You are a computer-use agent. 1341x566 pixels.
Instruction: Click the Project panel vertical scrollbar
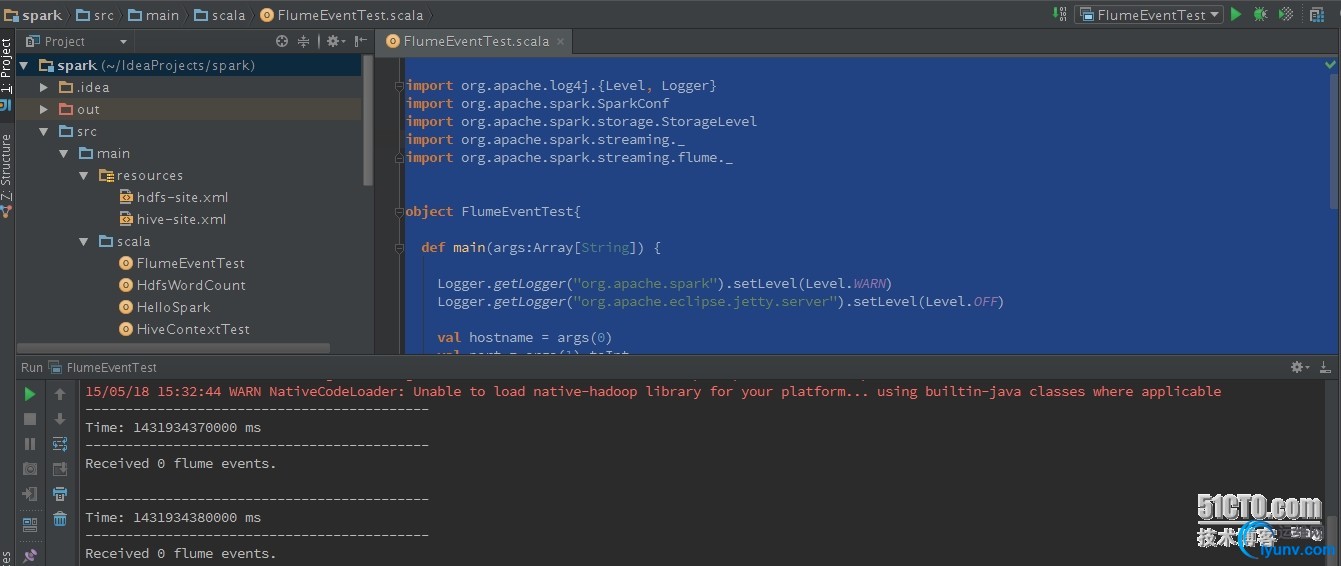(368, 120)
